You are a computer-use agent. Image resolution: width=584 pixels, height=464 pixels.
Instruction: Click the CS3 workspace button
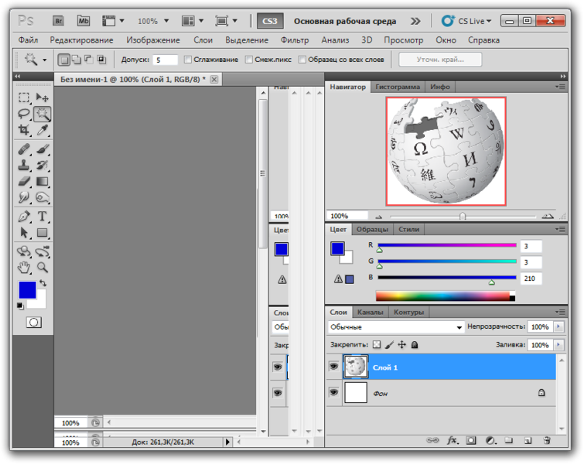(270, 21)
